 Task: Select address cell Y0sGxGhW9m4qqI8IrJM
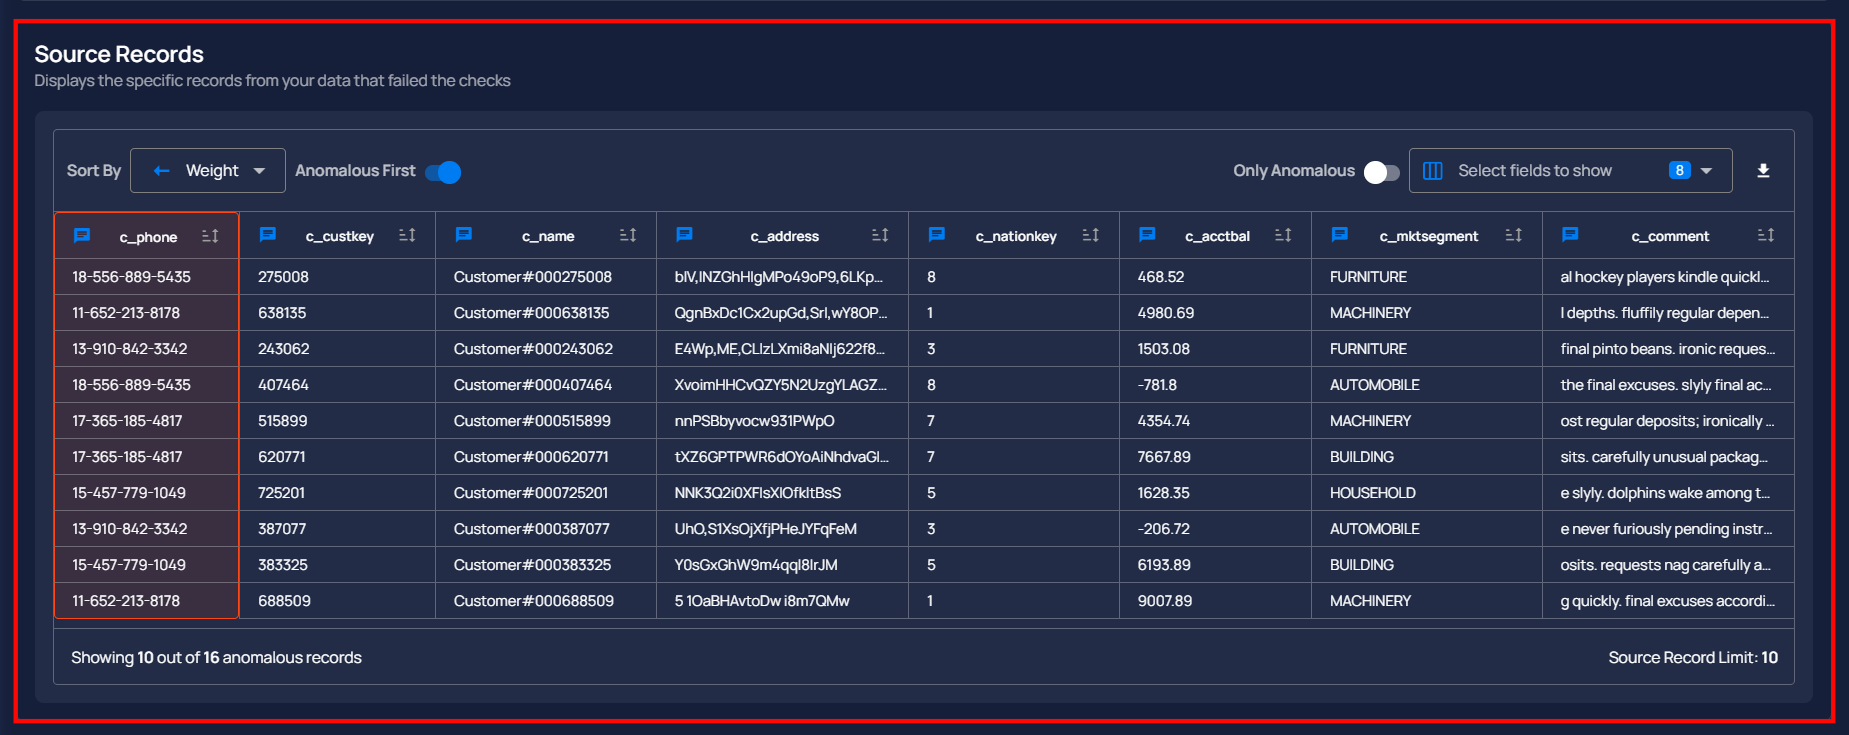pyautogui.click(x=782, y=565)
